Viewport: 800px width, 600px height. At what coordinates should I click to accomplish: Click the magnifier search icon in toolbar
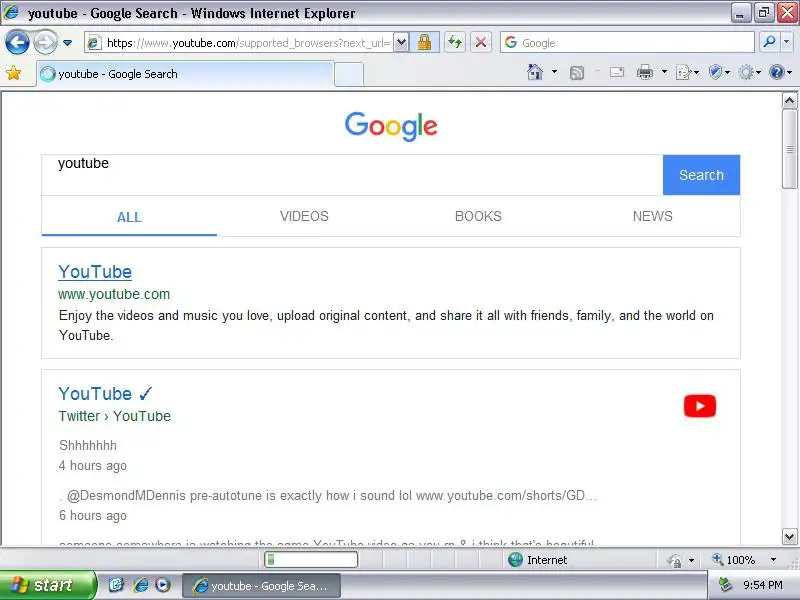click(x=769, y=42)
